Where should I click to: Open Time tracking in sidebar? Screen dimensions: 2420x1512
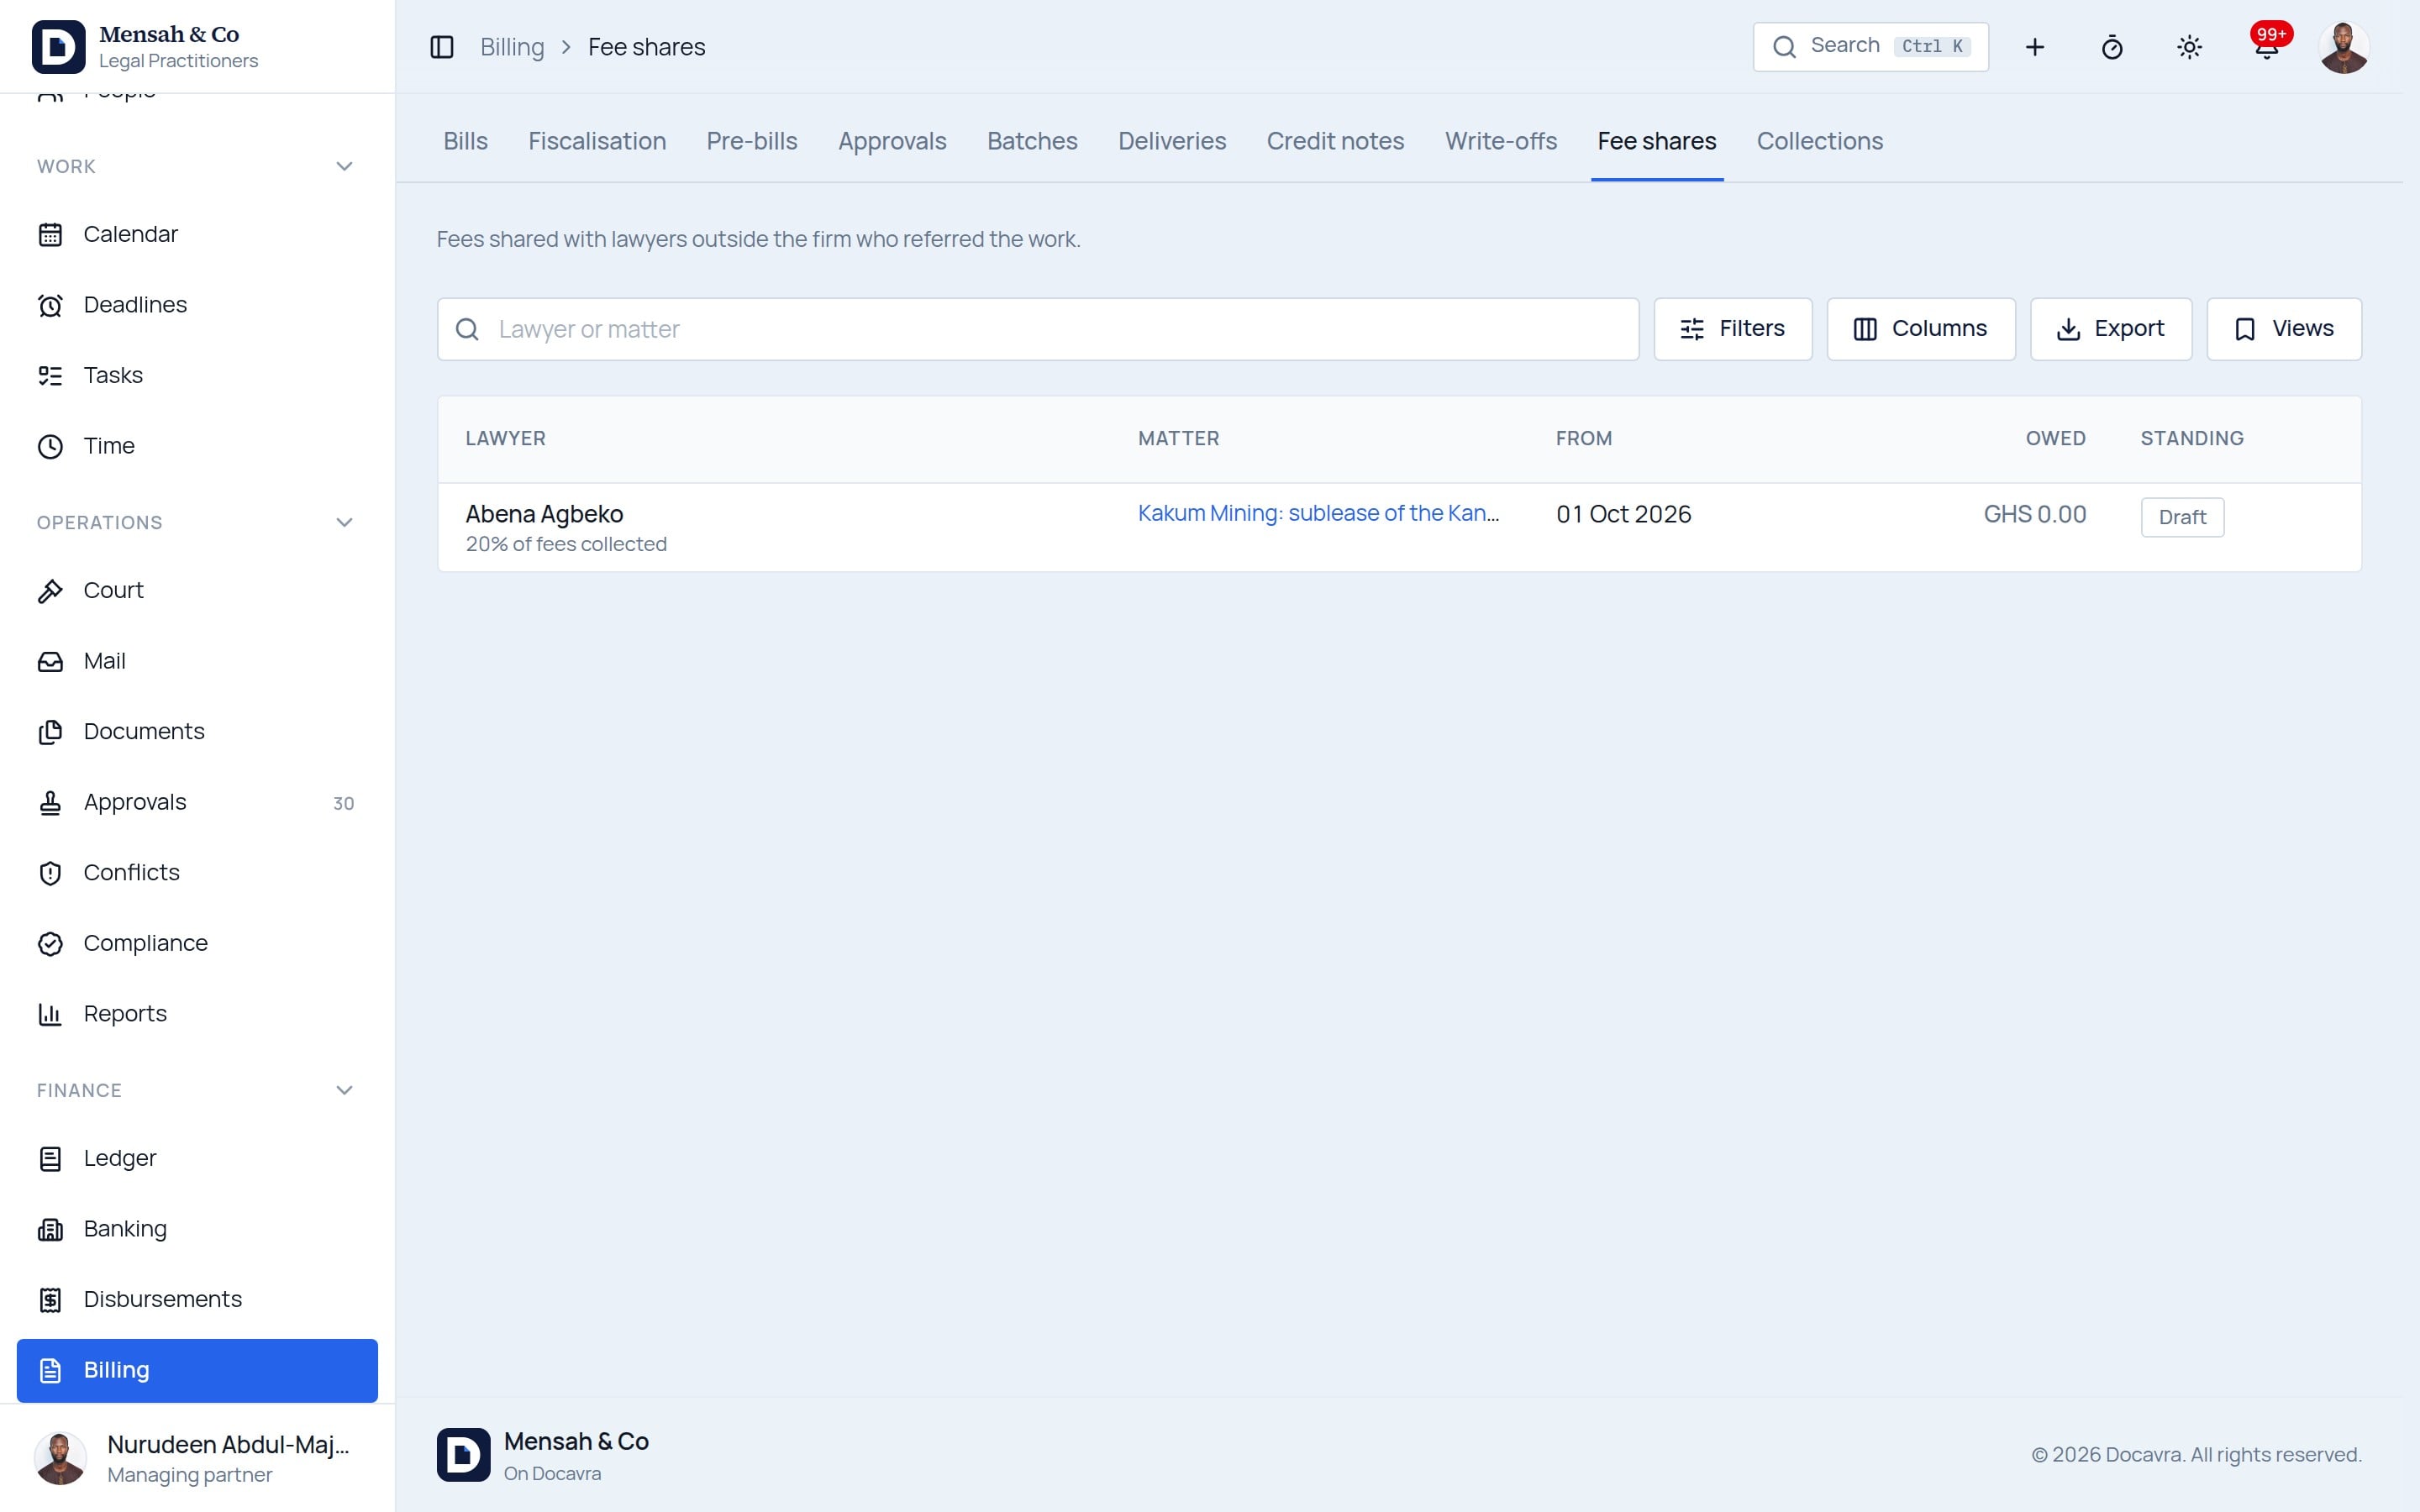pyautogui.click(x=197, y=446)
